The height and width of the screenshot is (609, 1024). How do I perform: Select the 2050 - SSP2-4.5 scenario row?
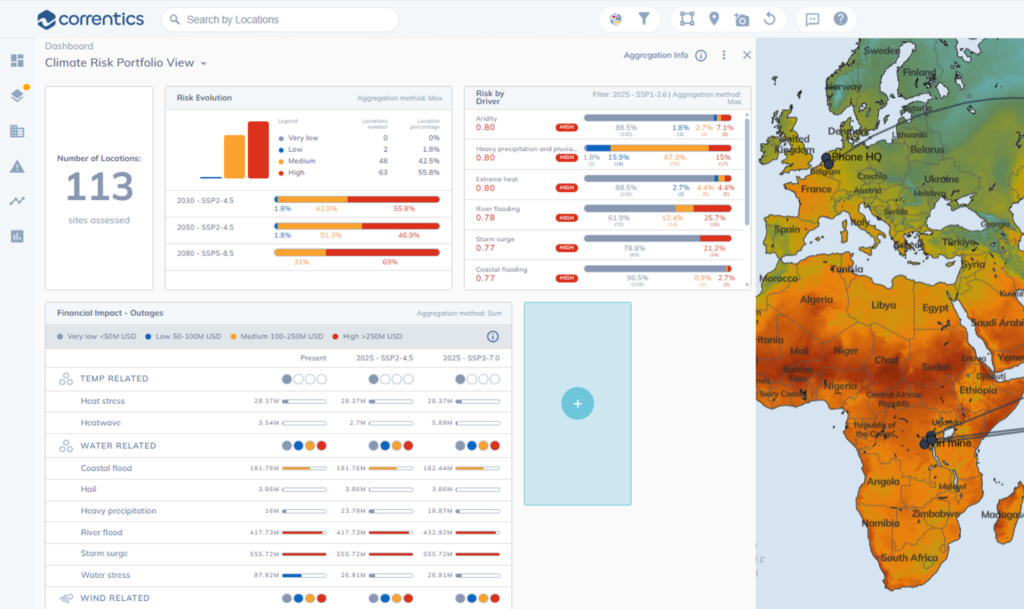click(x=308, y=231)
